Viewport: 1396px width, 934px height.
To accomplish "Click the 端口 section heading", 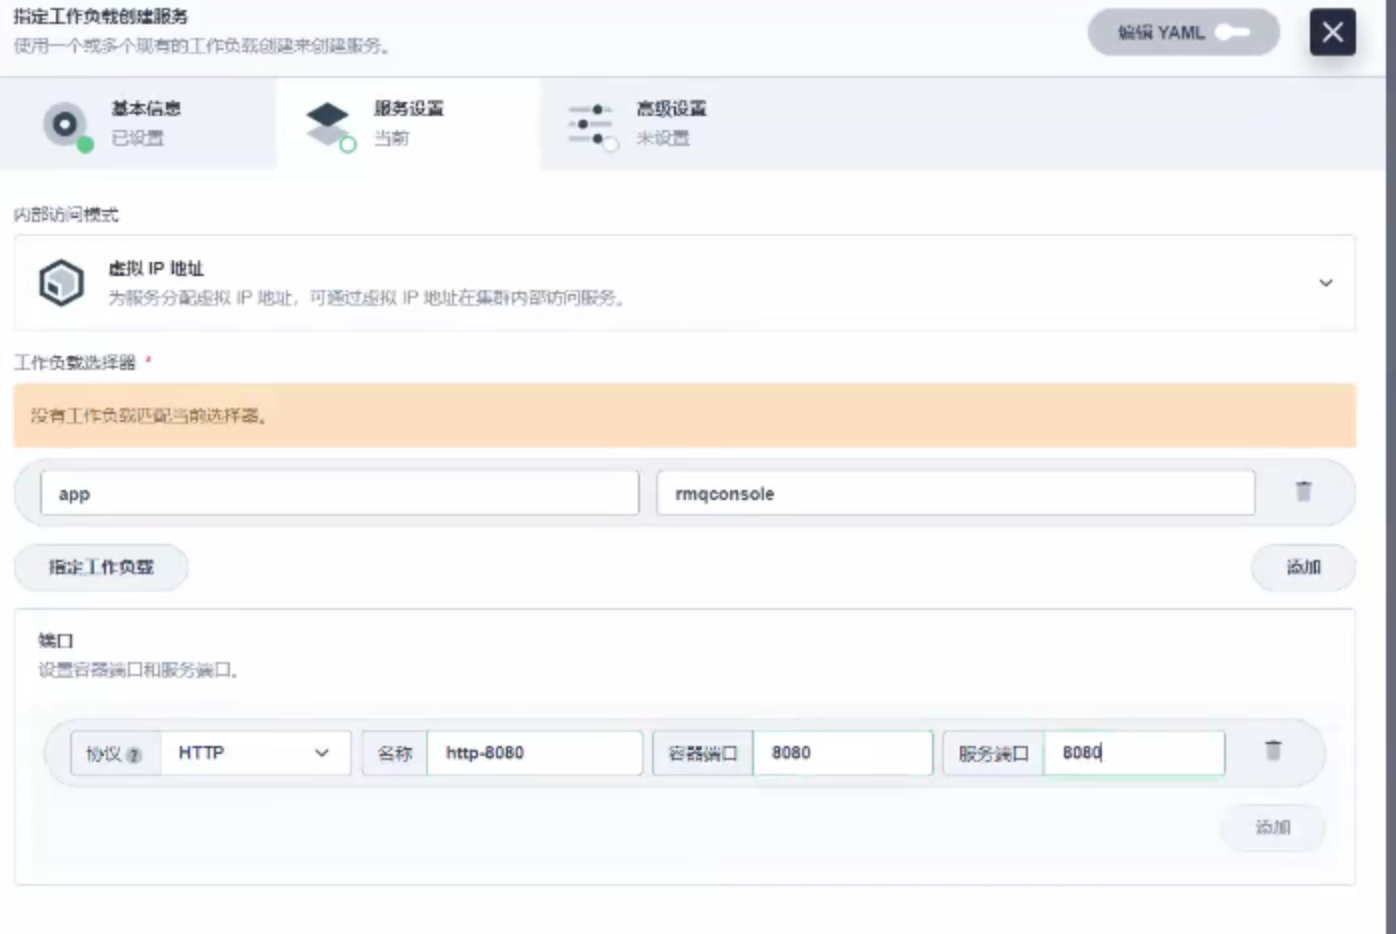I will pos(56,640).
